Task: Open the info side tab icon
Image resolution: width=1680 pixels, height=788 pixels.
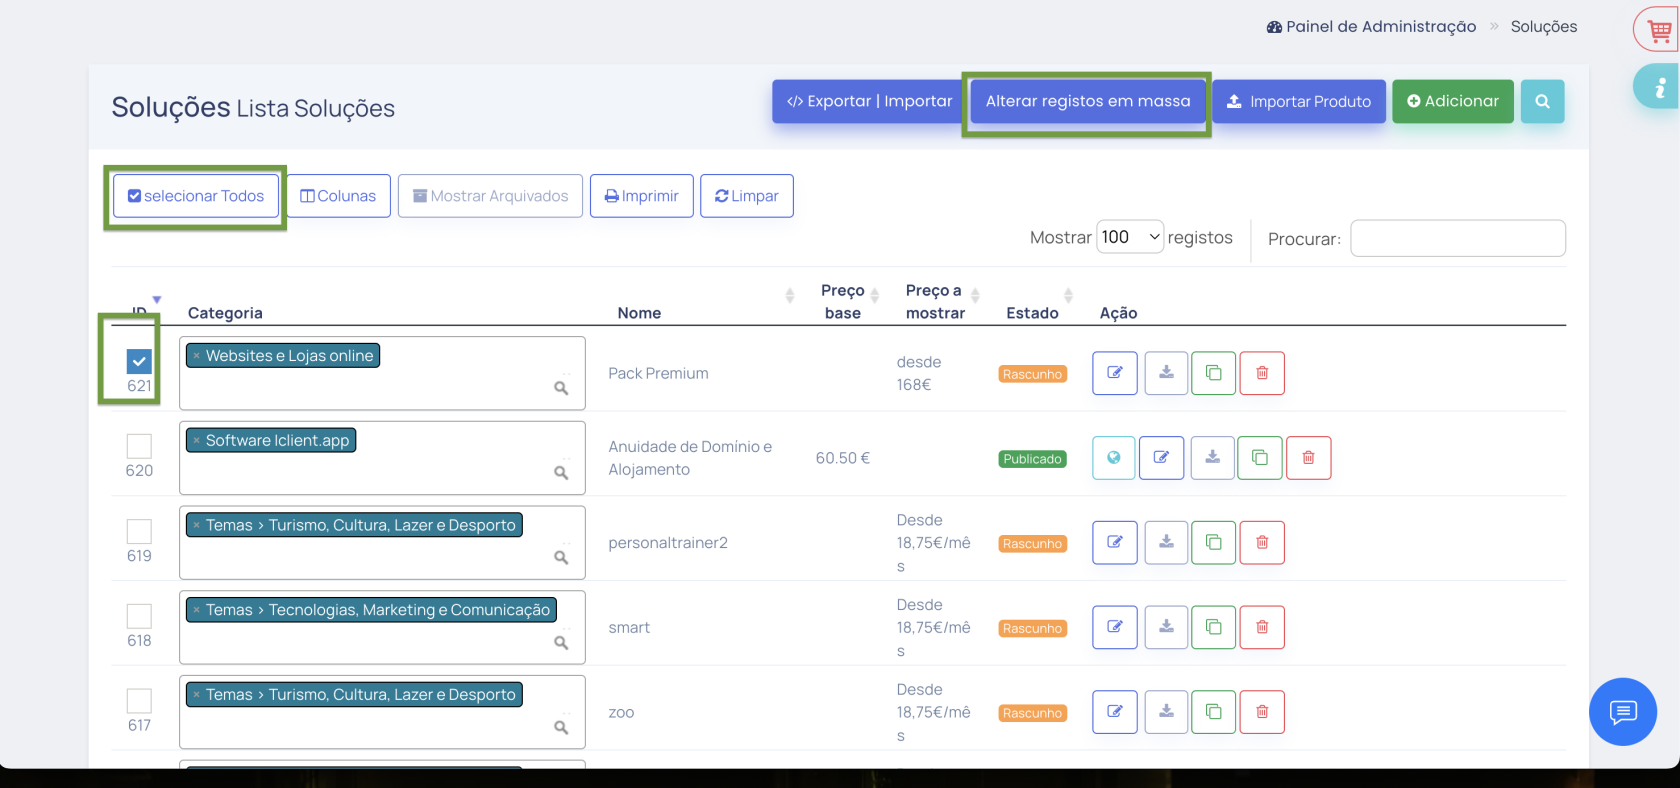Action: click(1659, 87)
